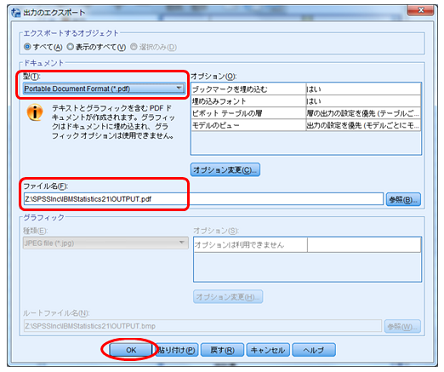Click the information icon beside the PDF description
444x372 pixels.
click(35, 112)
